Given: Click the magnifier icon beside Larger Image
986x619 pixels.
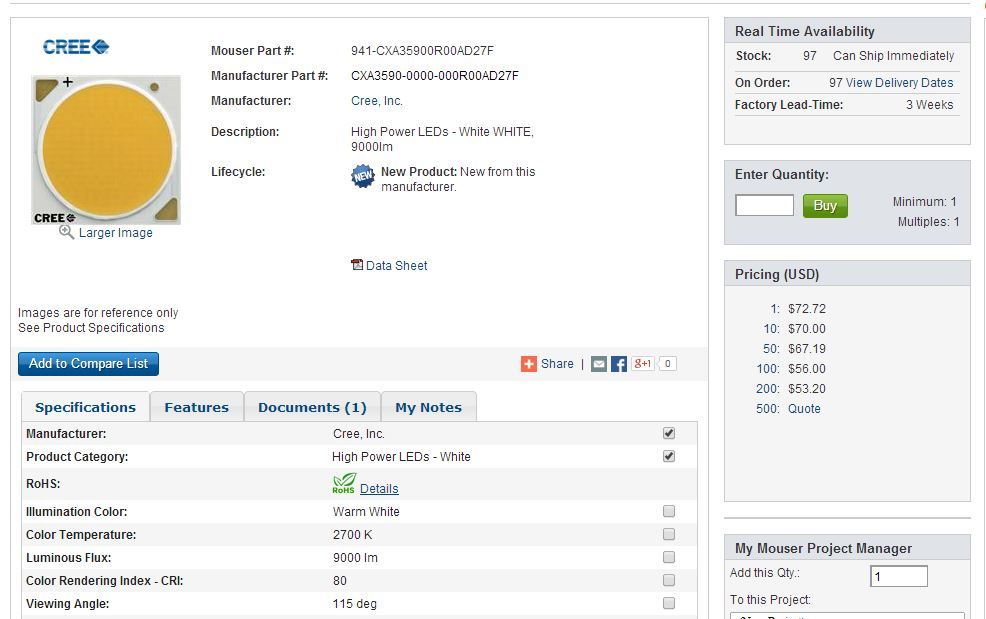Looking at the screenshot, I should coord(66,232).
